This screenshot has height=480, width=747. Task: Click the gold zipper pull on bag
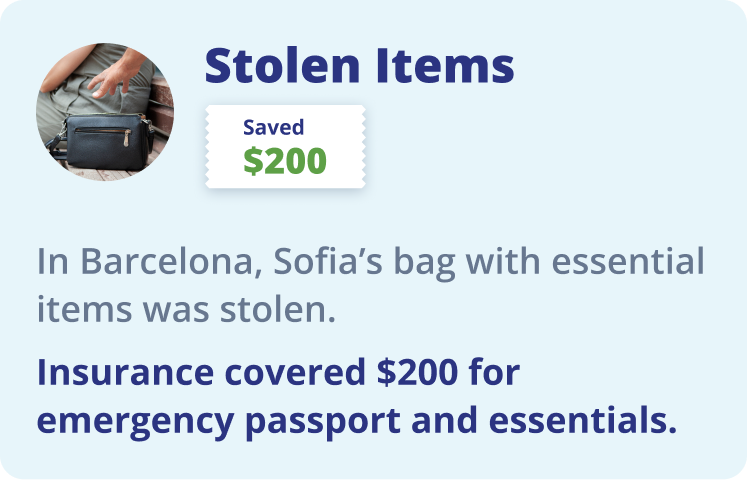click(127, 138)
